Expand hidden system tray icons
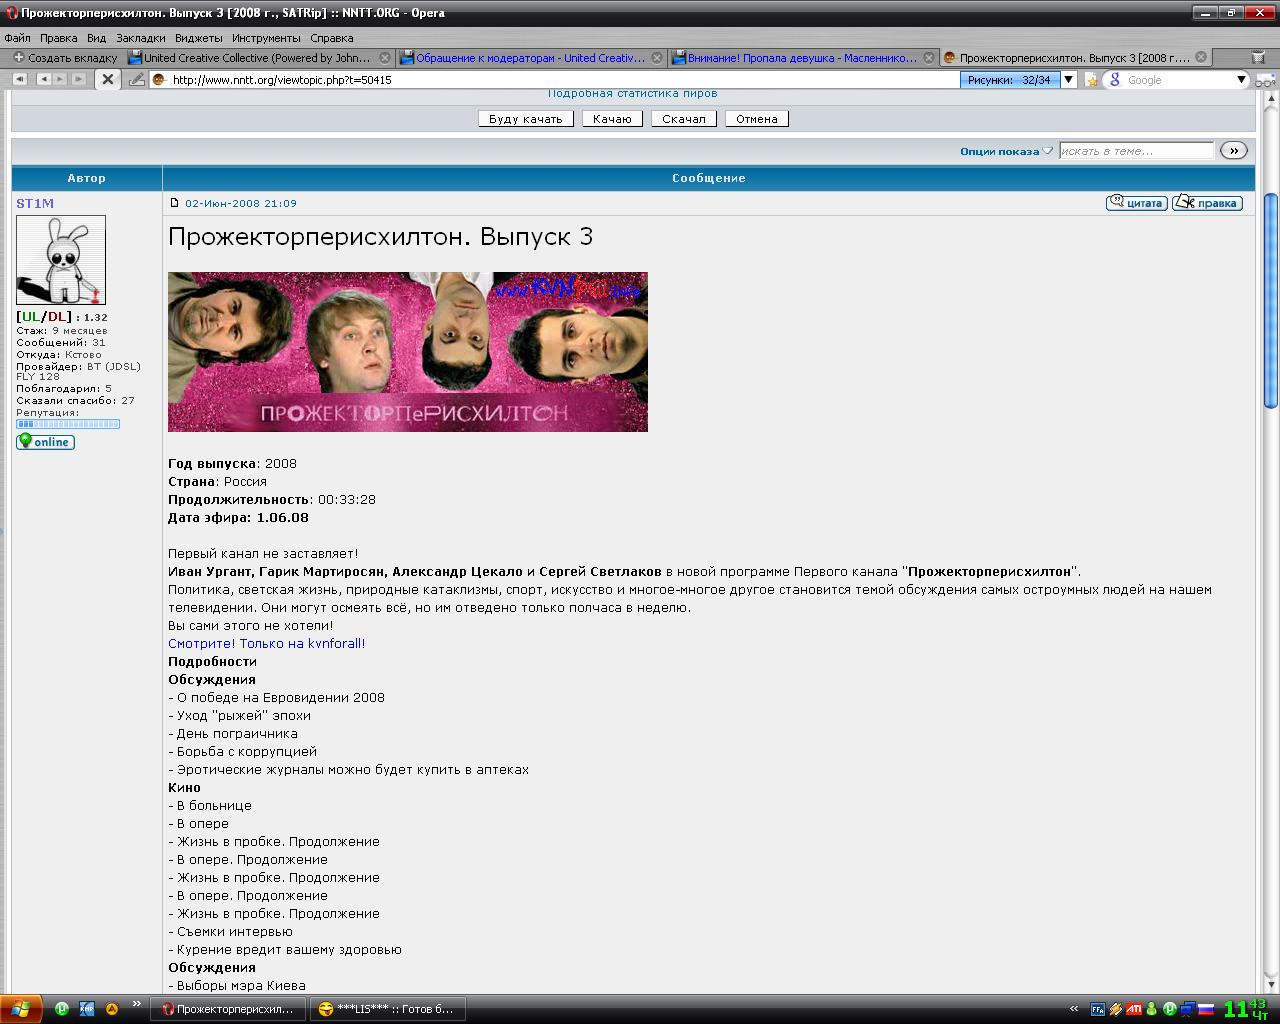Screen dimensions: 1280x1024 coord(1075,1009)
